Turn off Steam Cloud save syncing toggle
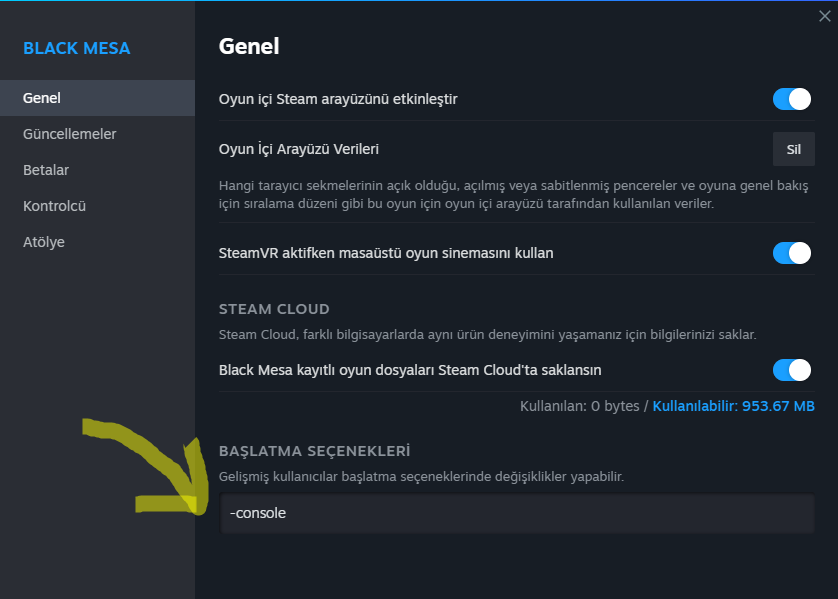The height and width of the screenshot is (599, 838). 792,370
